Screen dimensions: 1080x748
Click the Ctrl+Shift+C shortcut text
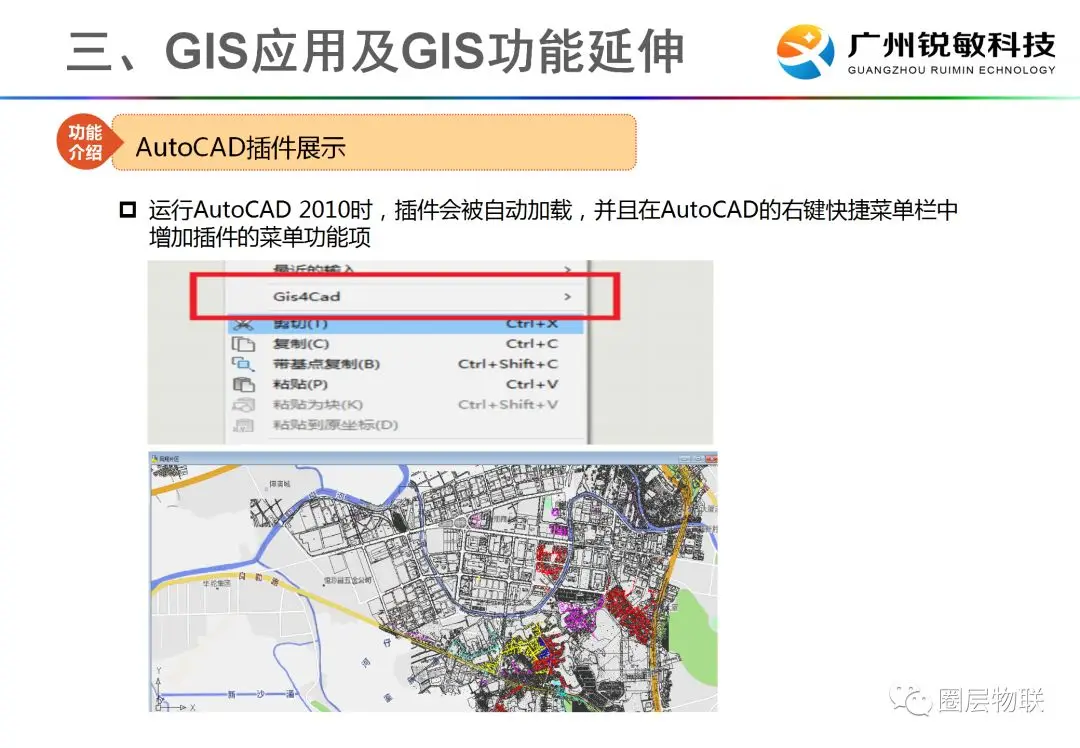(508, 364)
